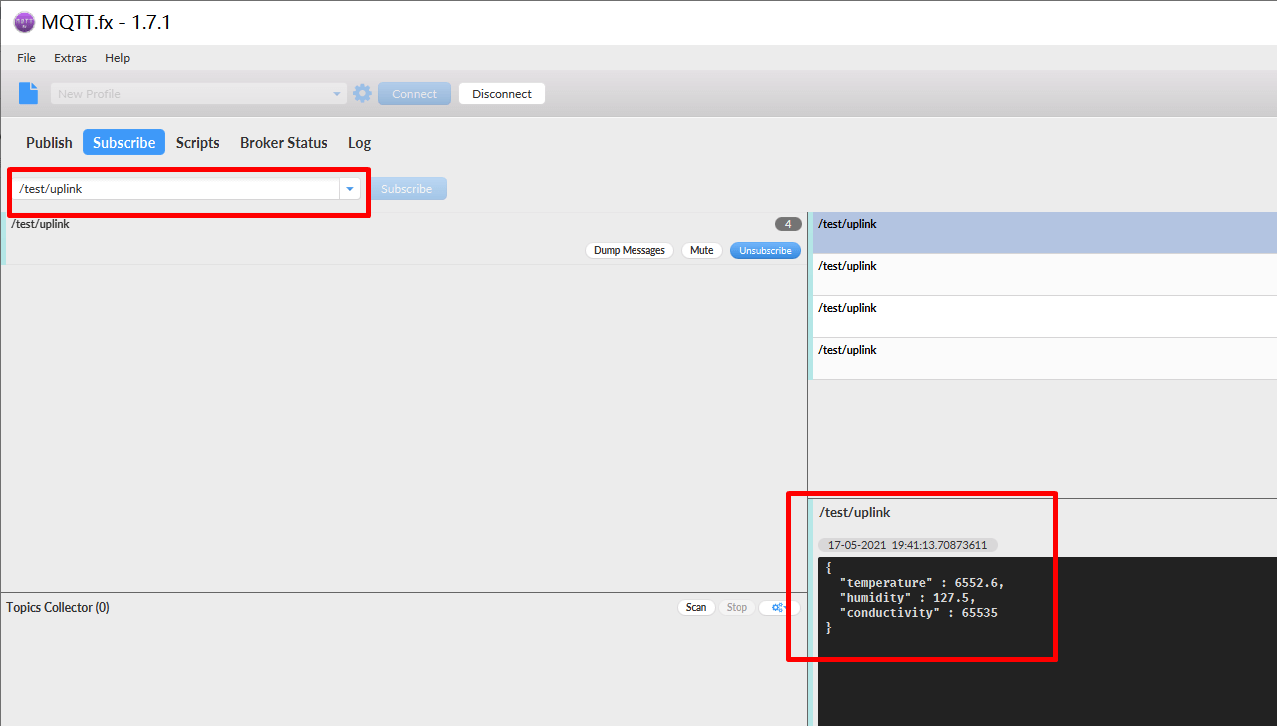Open the Extras menu
Screen dimensions: 1277x726
[70, 58]
